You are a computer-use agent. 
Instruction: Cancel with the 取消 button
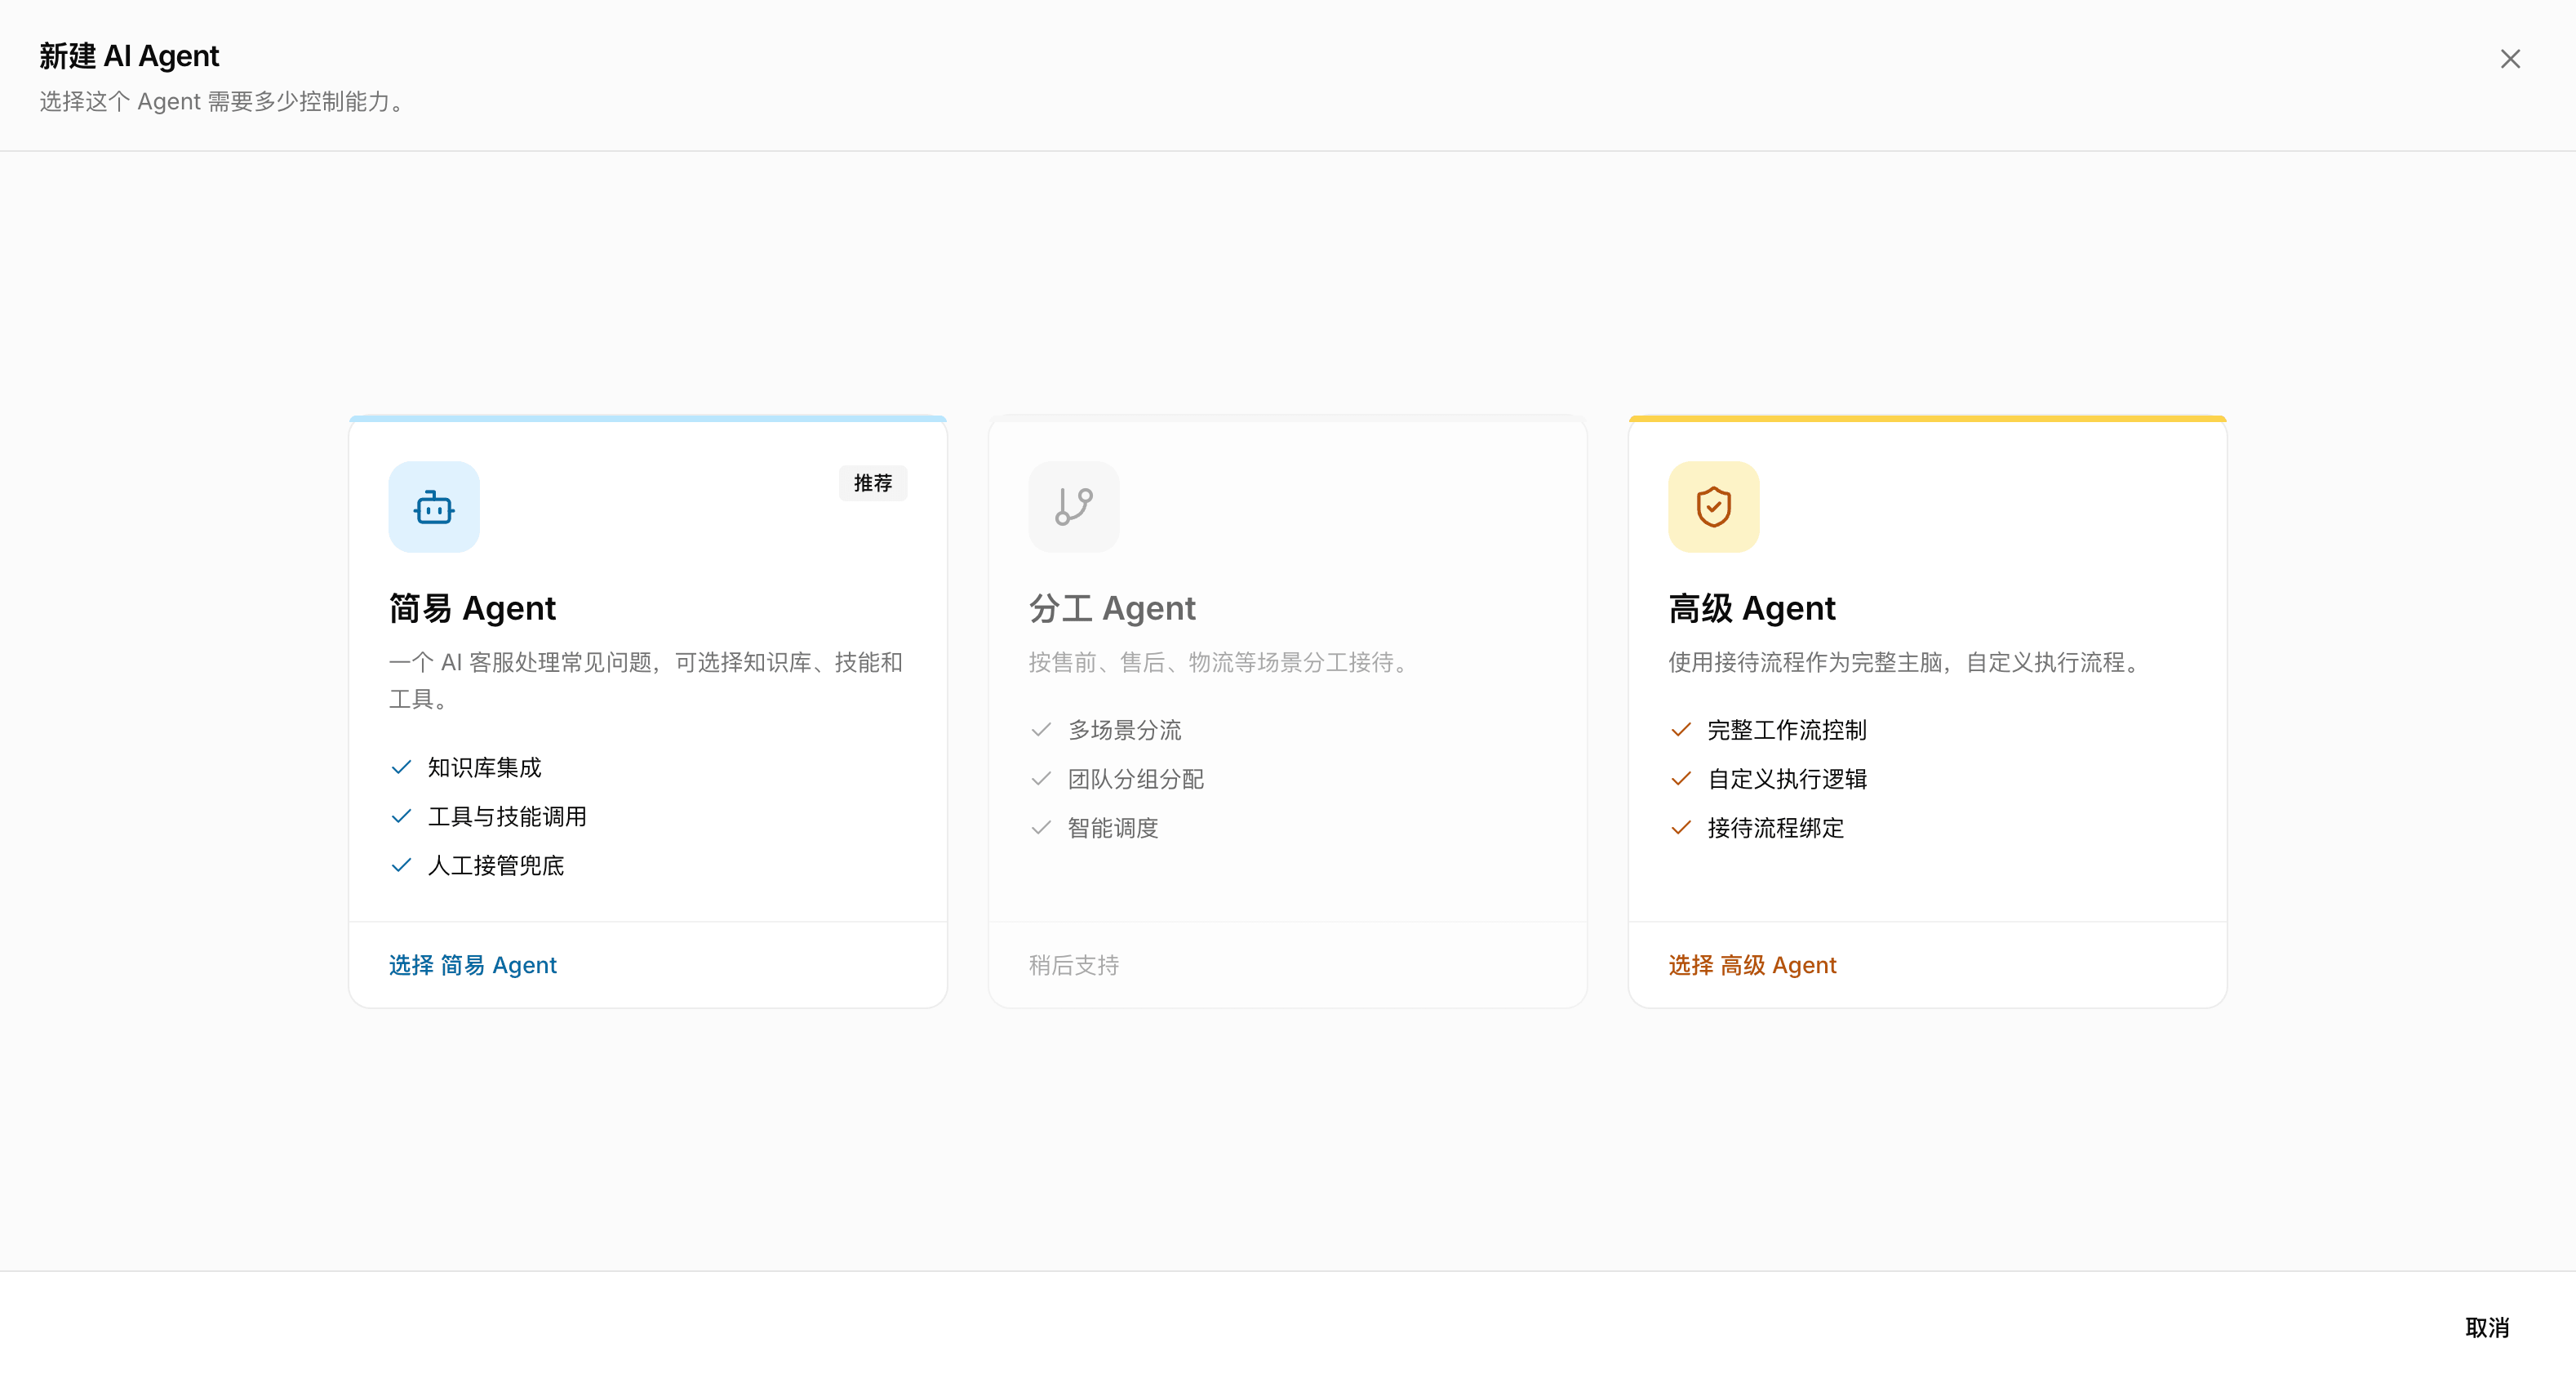(x=2487, y=1328)
